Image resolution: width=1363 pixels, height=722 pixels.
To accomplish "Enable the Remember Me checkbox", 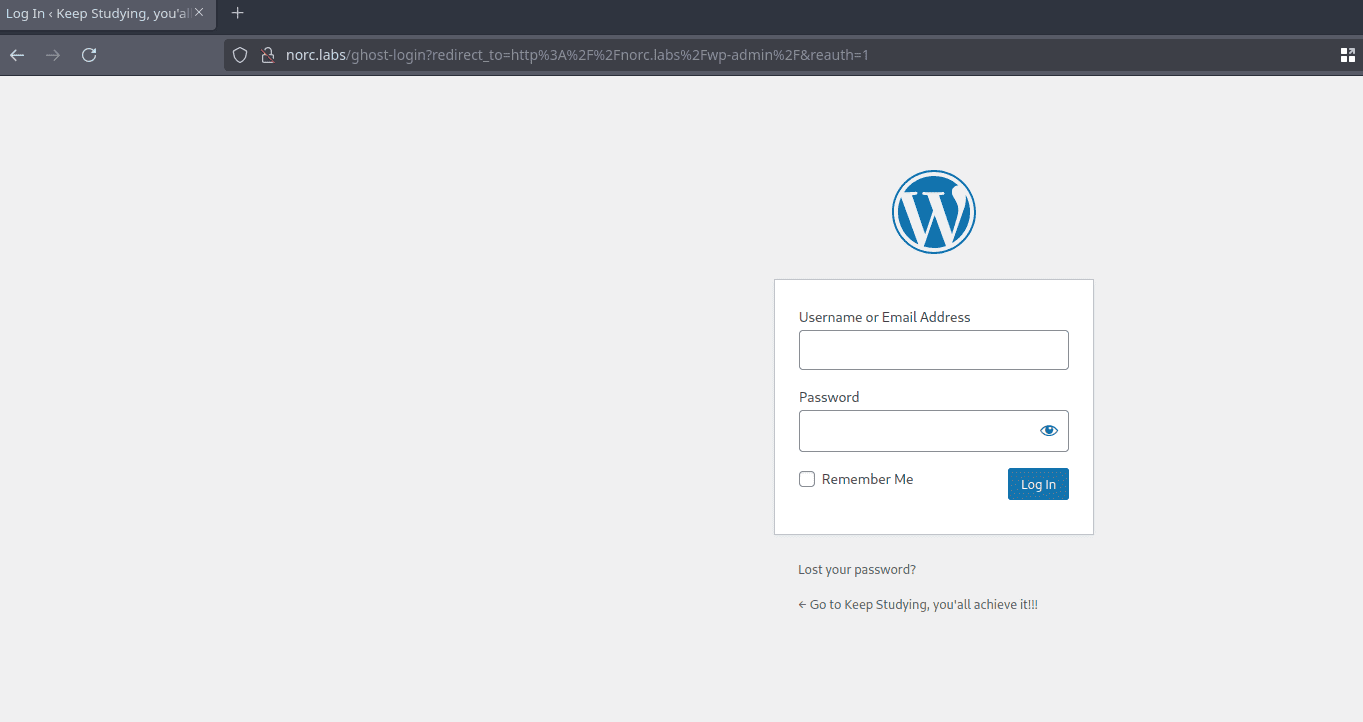I will coord(807,480).
